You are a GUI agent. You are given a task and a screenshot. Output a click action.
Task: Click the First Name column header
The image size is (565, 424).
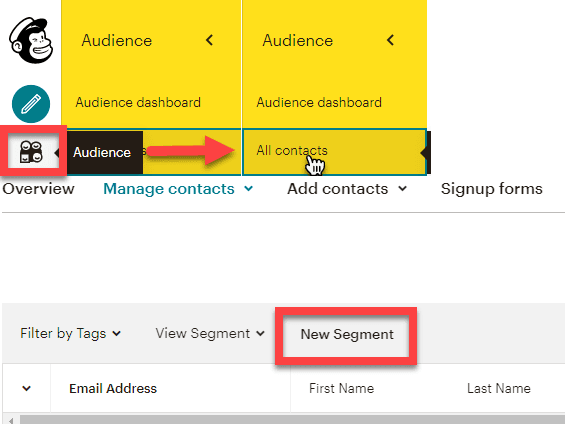coord(341,388)
